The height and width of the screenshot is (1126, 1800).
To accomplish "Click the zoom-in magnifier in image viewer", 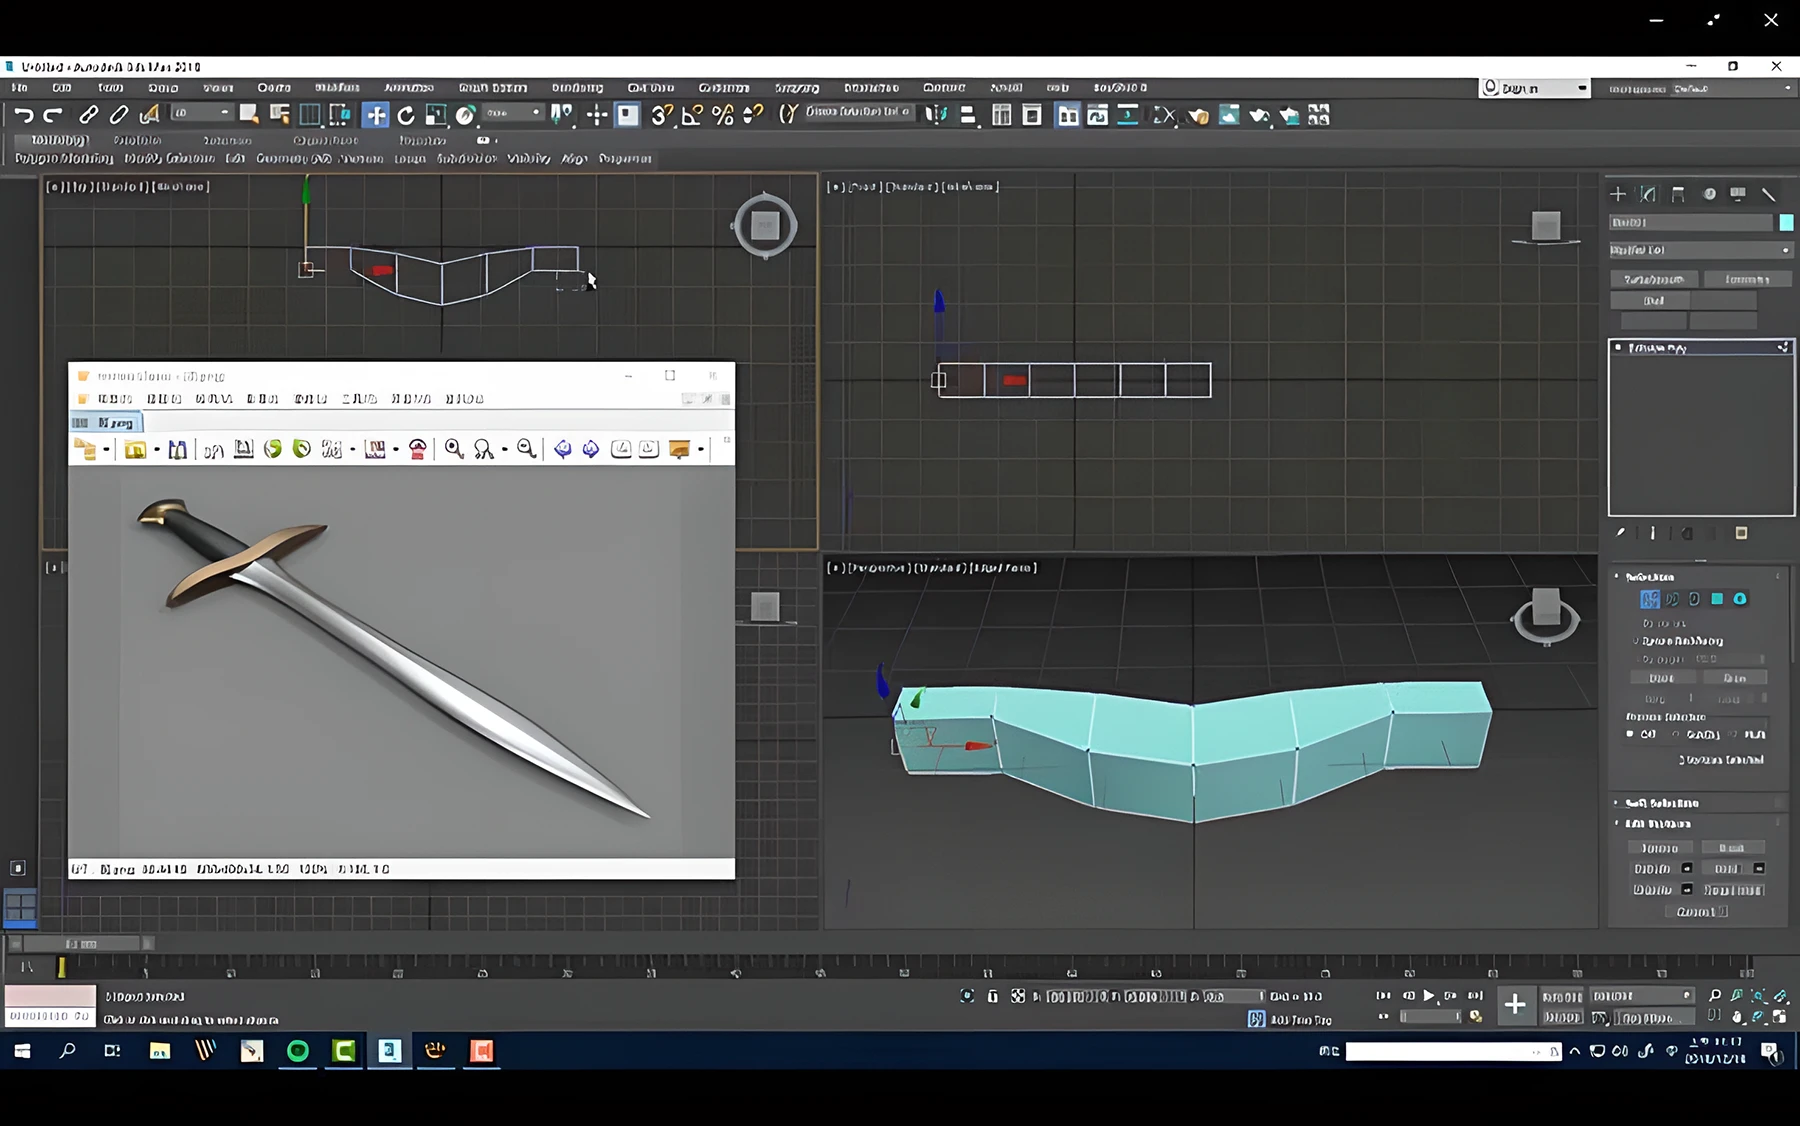I will (x=454, y=449).
